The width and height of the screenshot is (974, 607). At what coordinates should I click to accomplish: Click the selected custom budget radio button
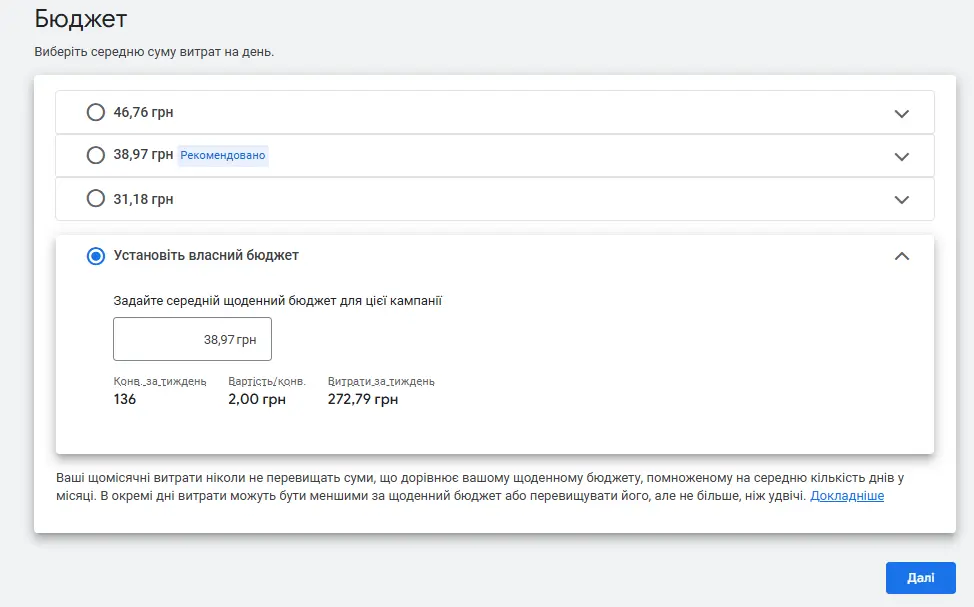point(96,256)
